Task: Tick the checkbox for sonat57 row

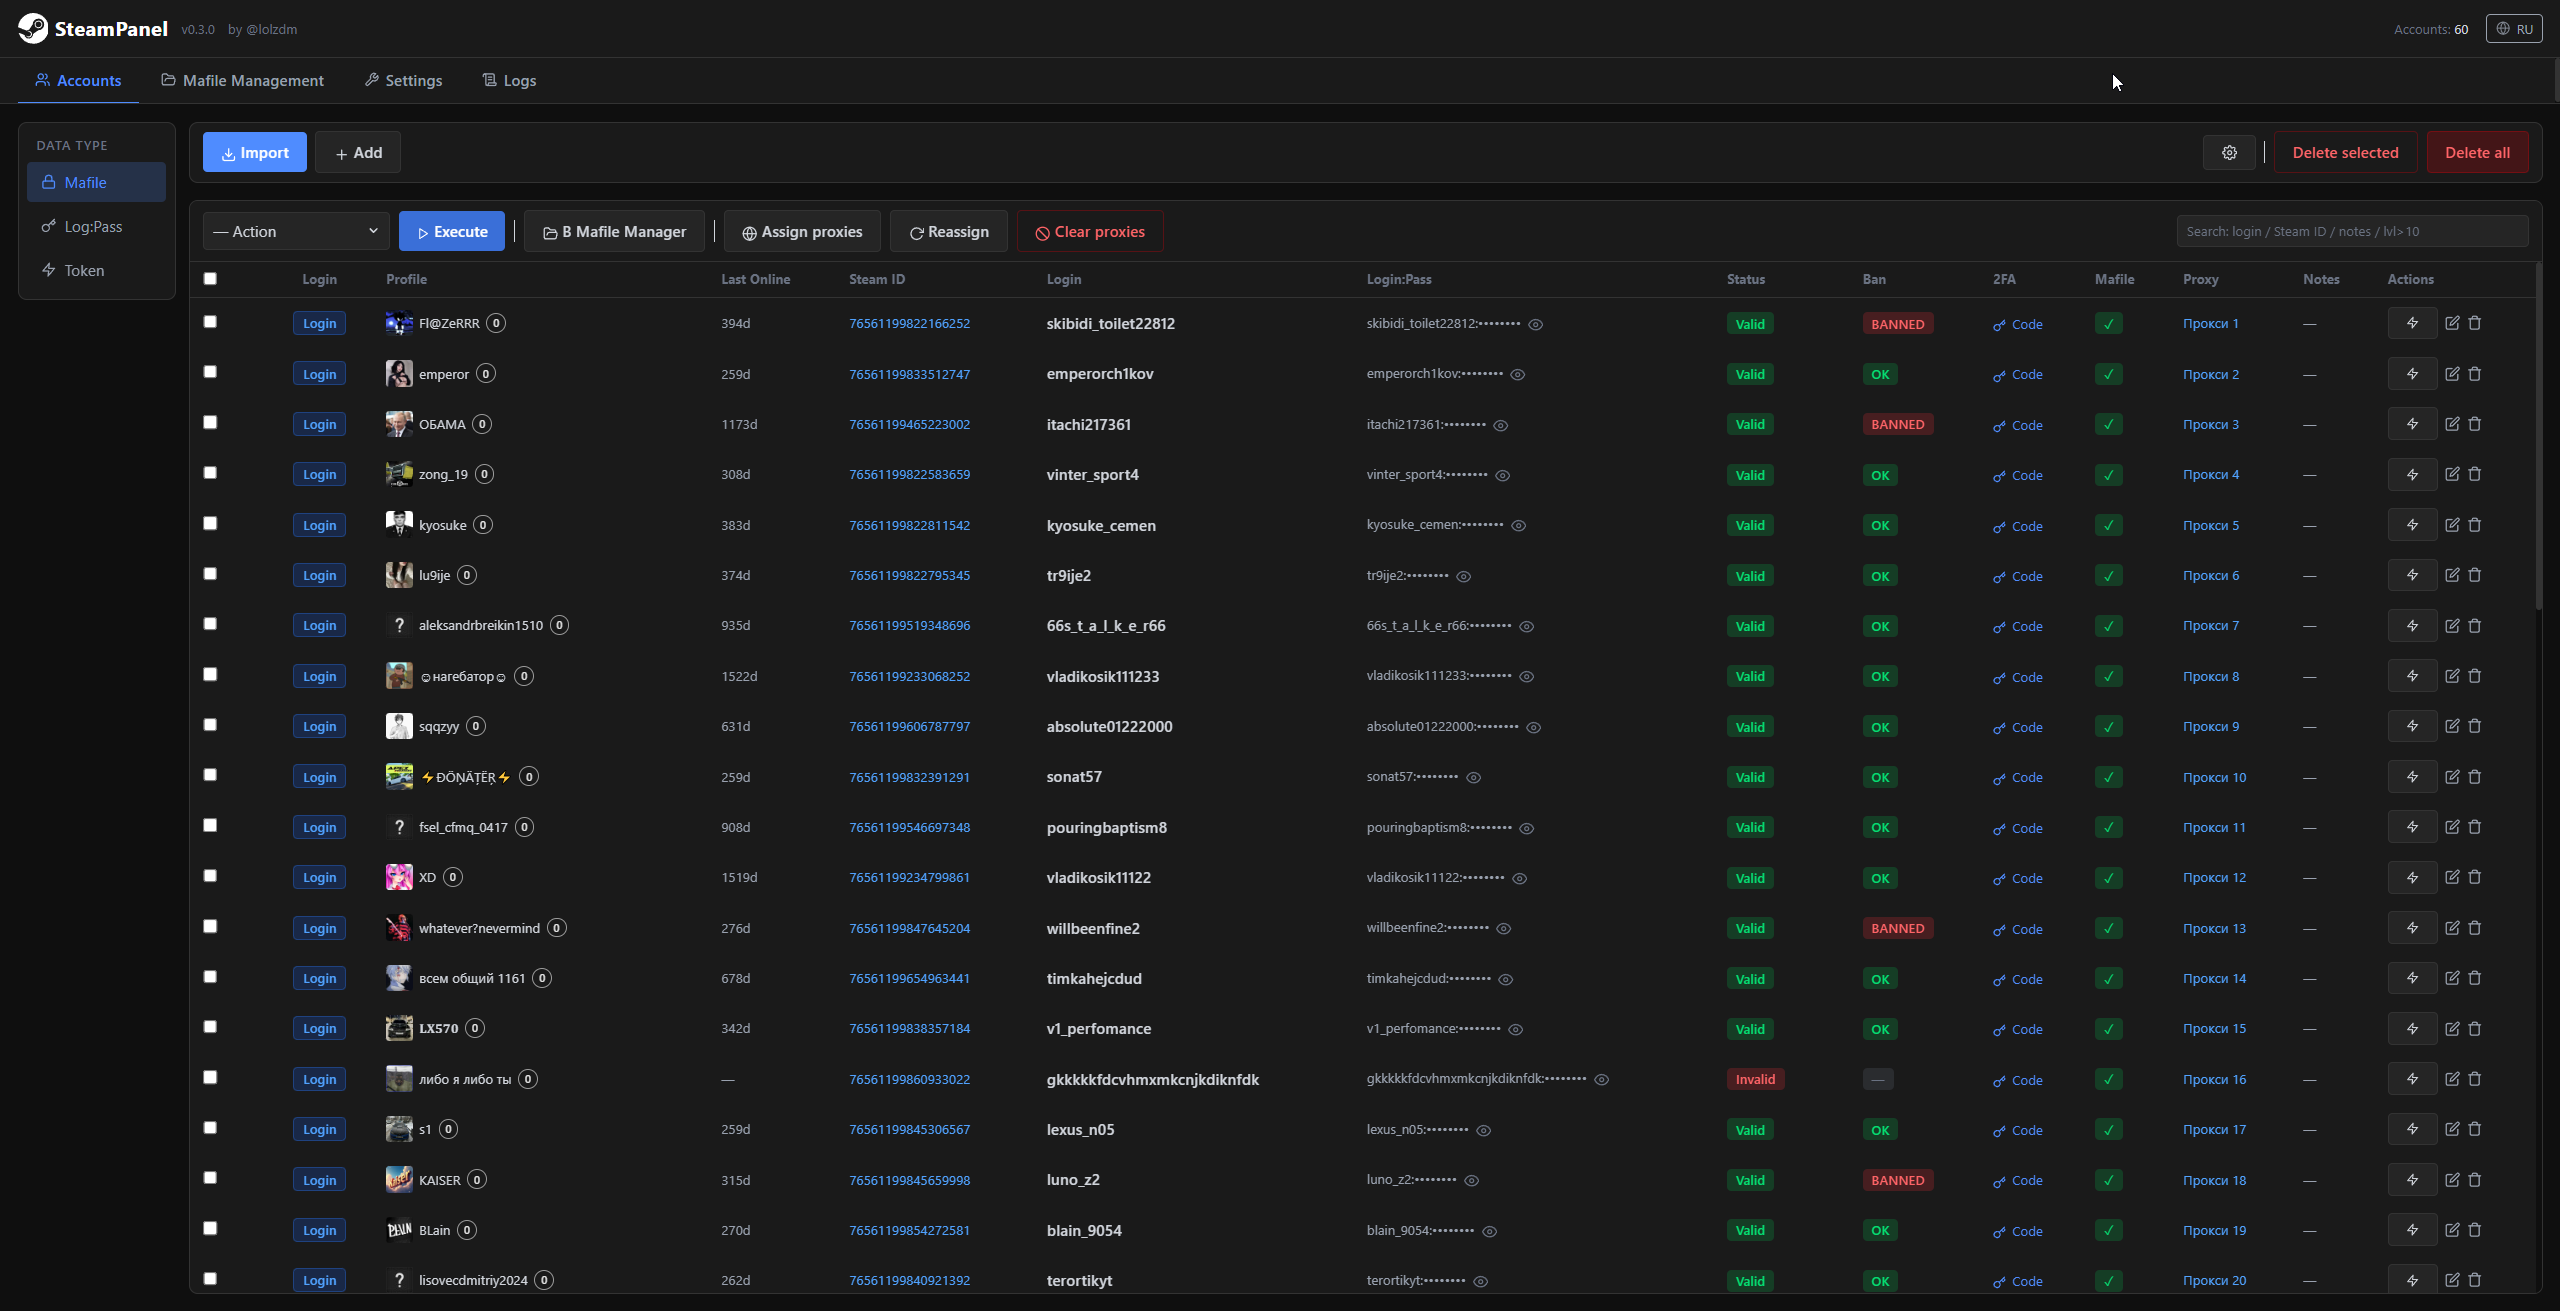Action: pyautogui.click(x=210, y=775)
